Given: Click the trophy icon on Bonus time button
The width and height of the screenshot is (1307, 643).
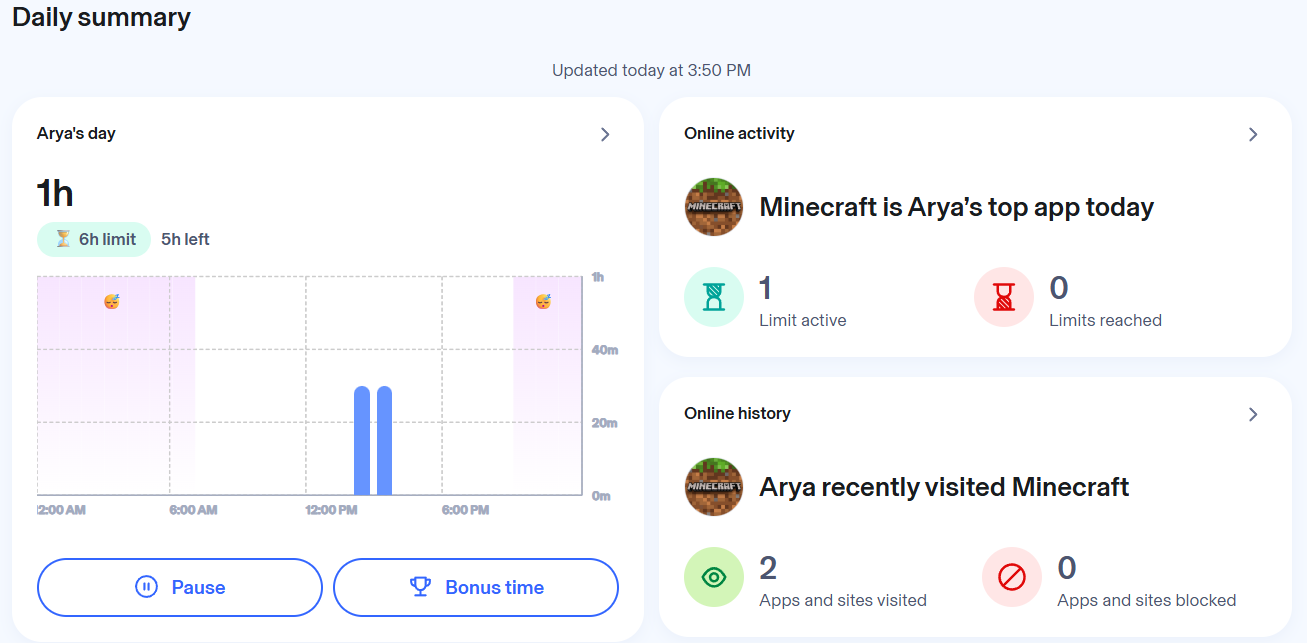Looking at the screenshot, I should (421, 587).
